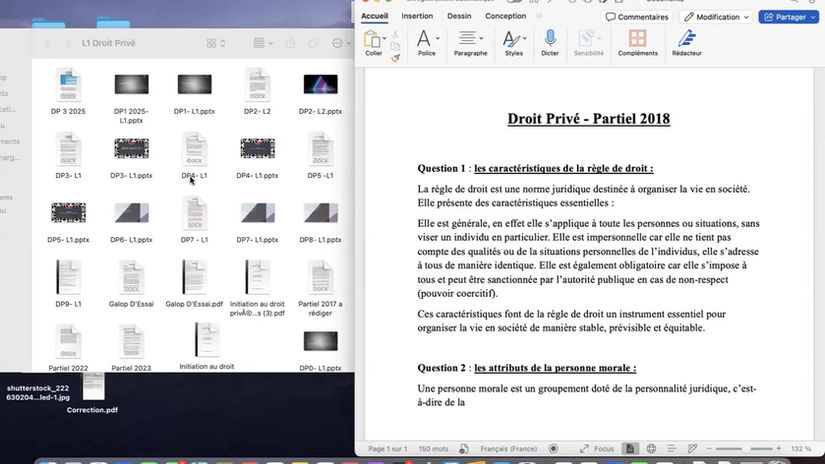
Task: Click Page 1 sur 1 indicator
Action: click(x=387, y=449)
